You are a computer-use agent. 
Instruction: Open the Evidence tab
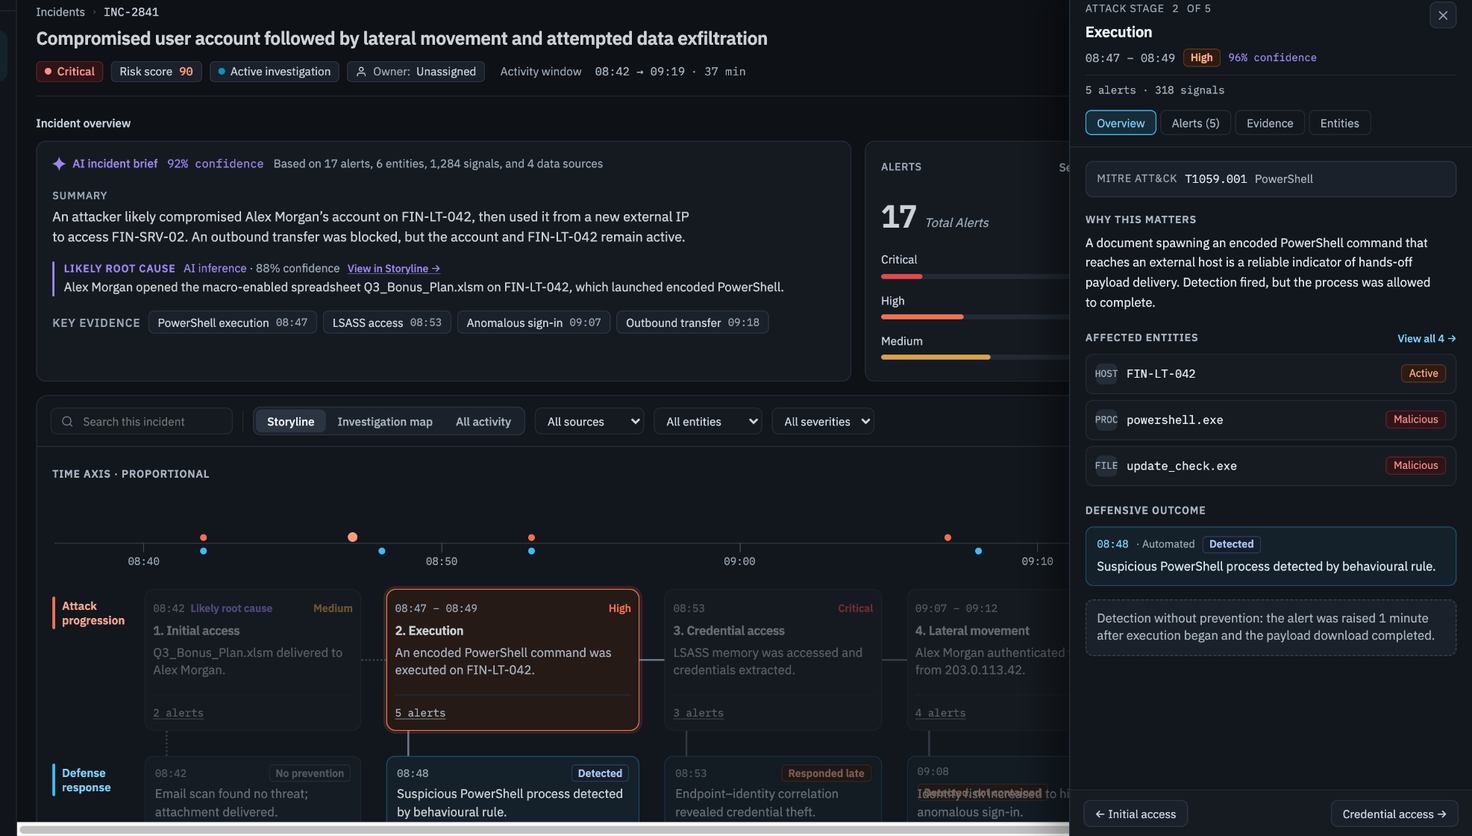point(1270,123)
